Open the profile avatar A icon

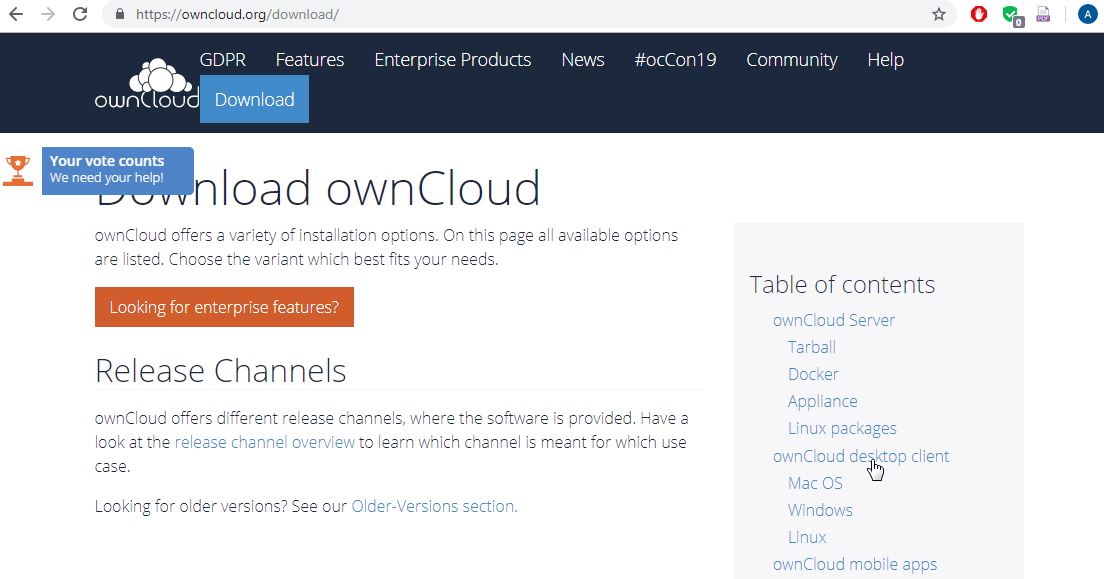pyautogui.click(x=1088, y=14)
